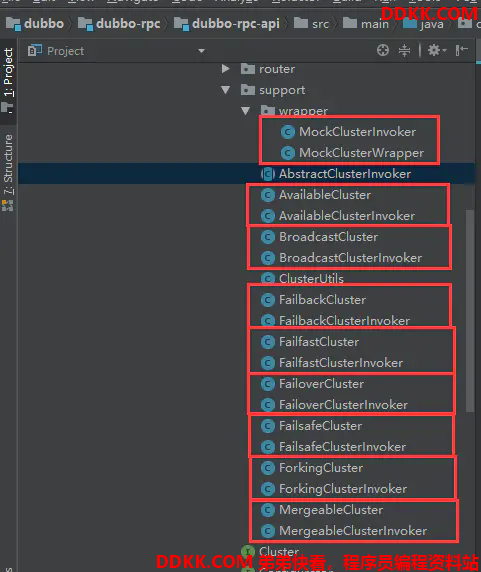The height and width of the screenshot is (572, 481).
Task: Select AbstractClusterInvoker class
Action: coord(345,174)
